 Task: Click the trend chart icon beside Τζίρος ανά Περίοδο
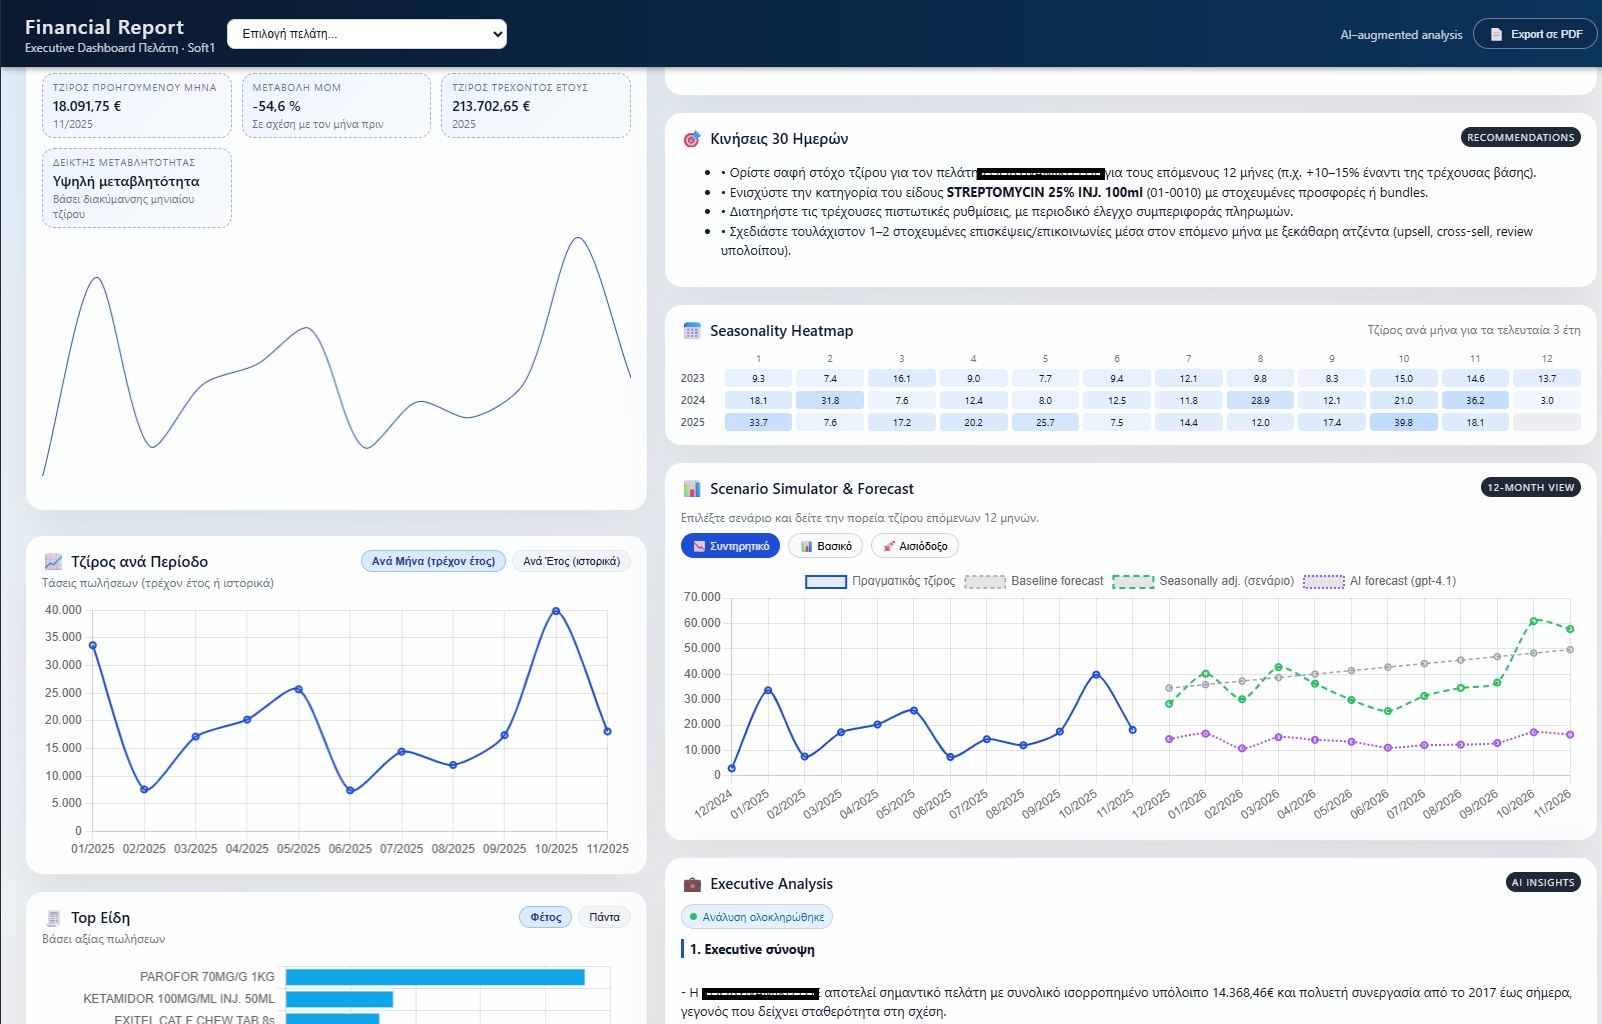[x=53, y=562]
